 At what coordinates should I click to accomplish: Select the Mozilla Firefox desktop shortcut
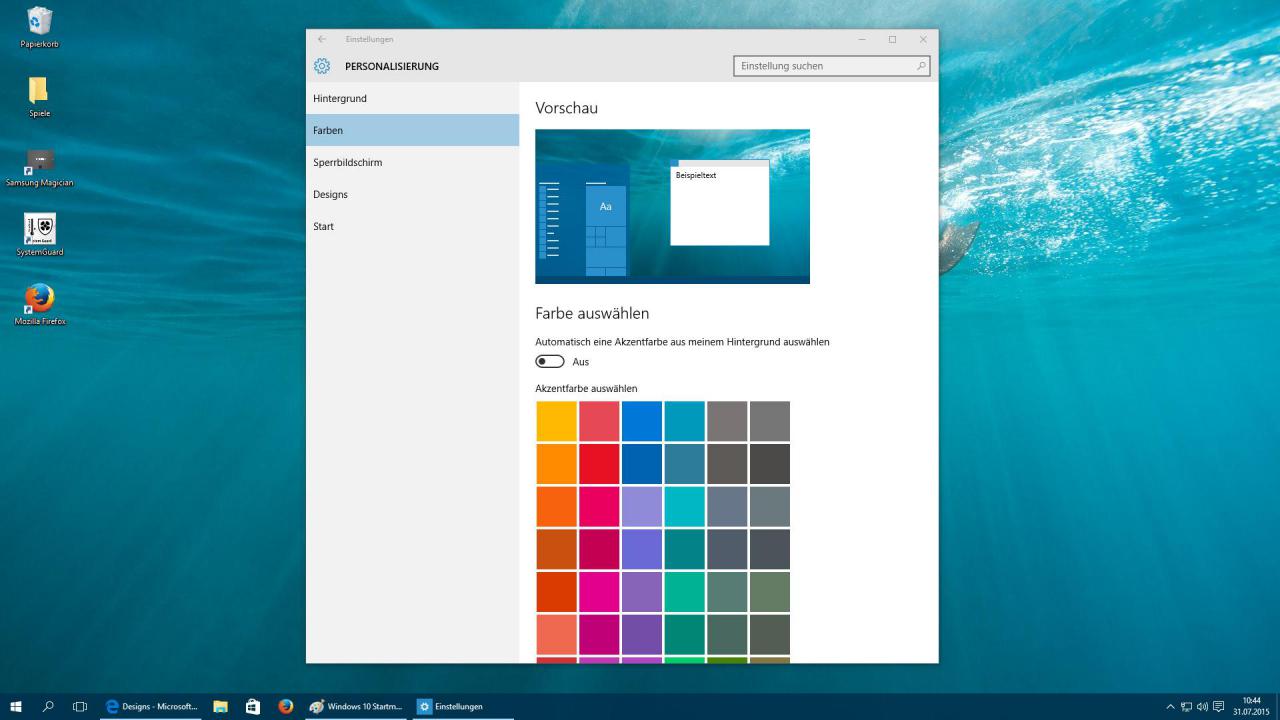point(39,305)
